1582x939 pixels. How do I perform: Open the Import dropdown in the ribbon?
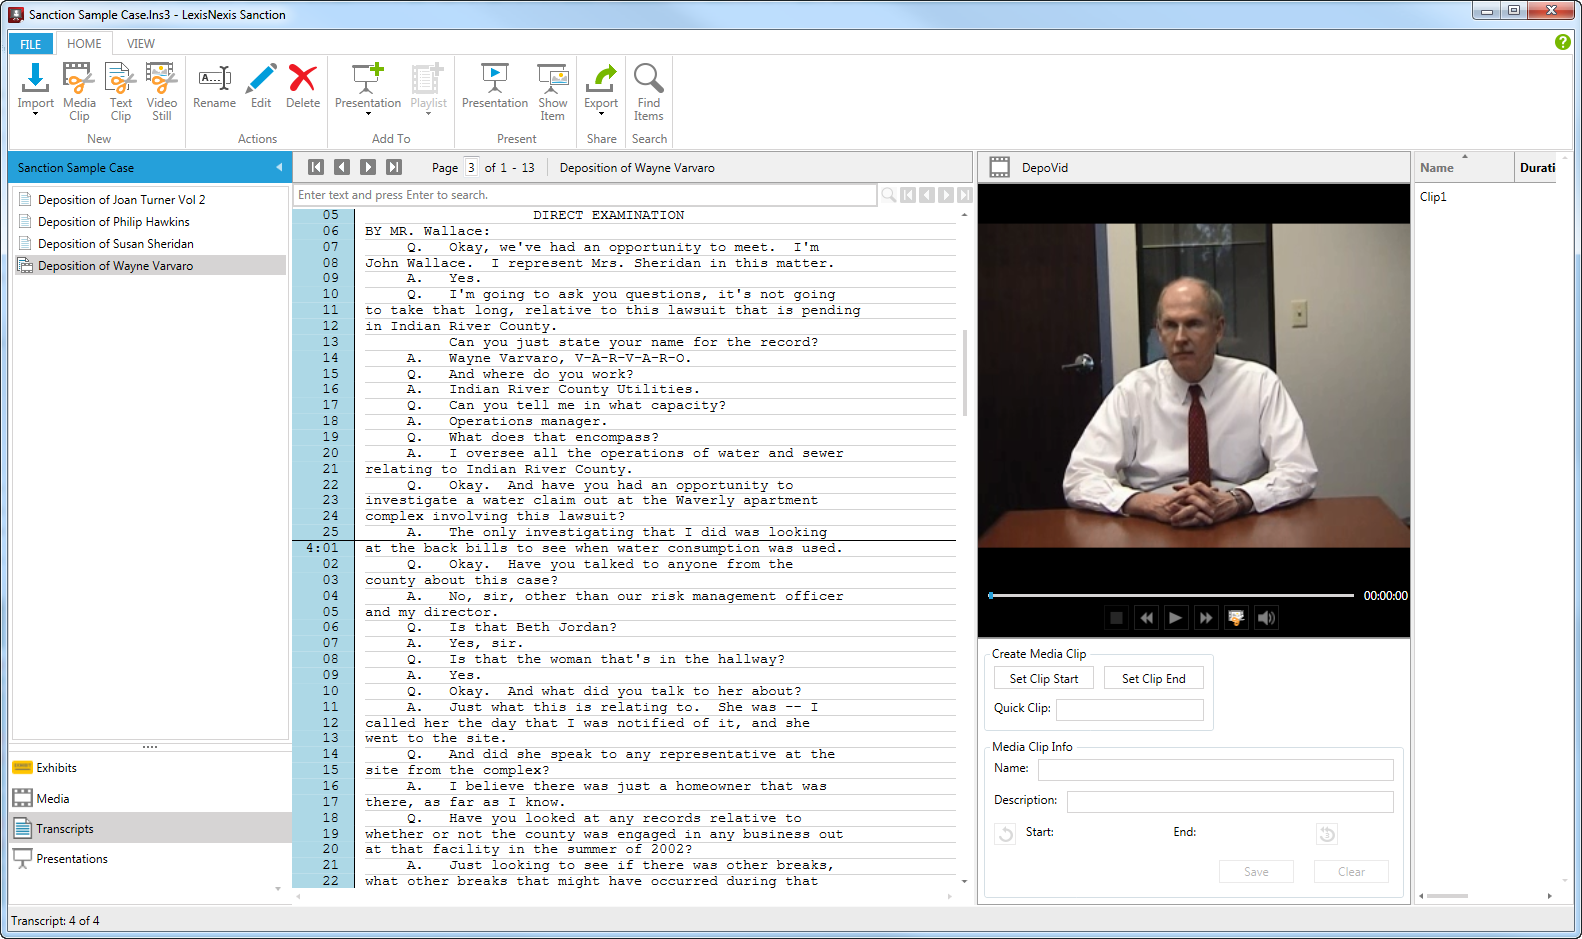(x=35, y=91)
